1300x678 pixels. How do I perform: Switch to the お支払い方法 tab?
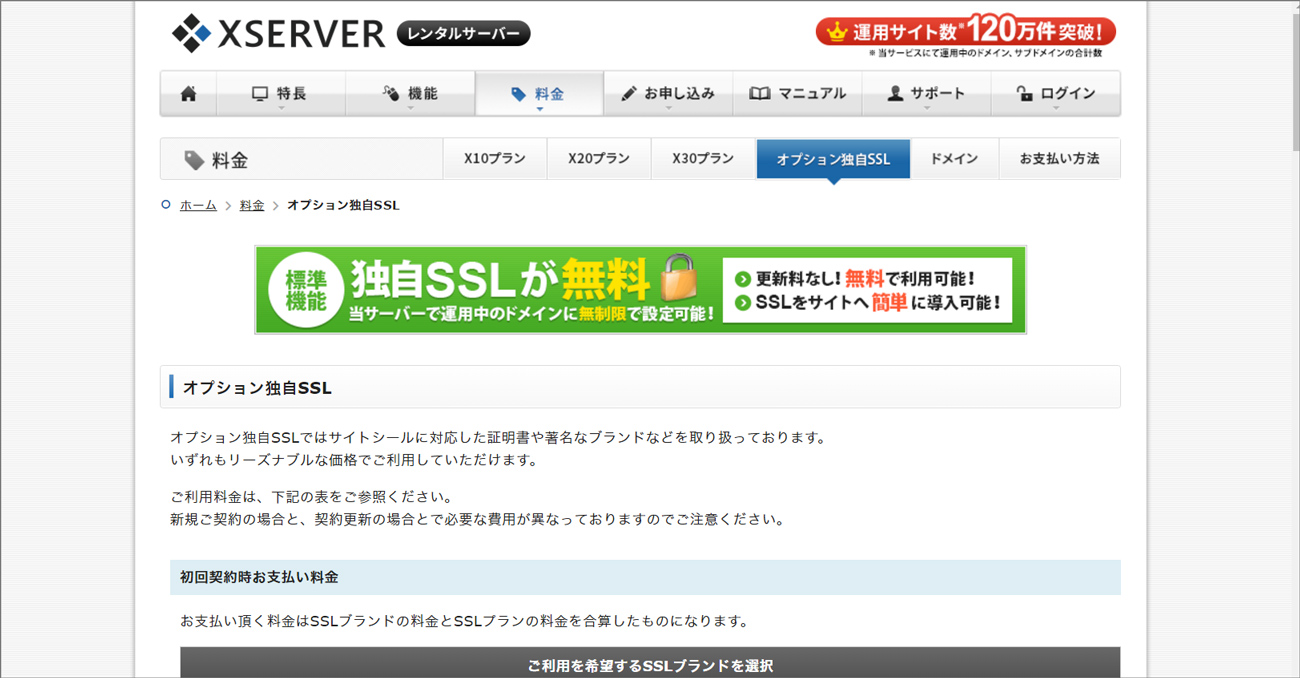(1059, 159)
